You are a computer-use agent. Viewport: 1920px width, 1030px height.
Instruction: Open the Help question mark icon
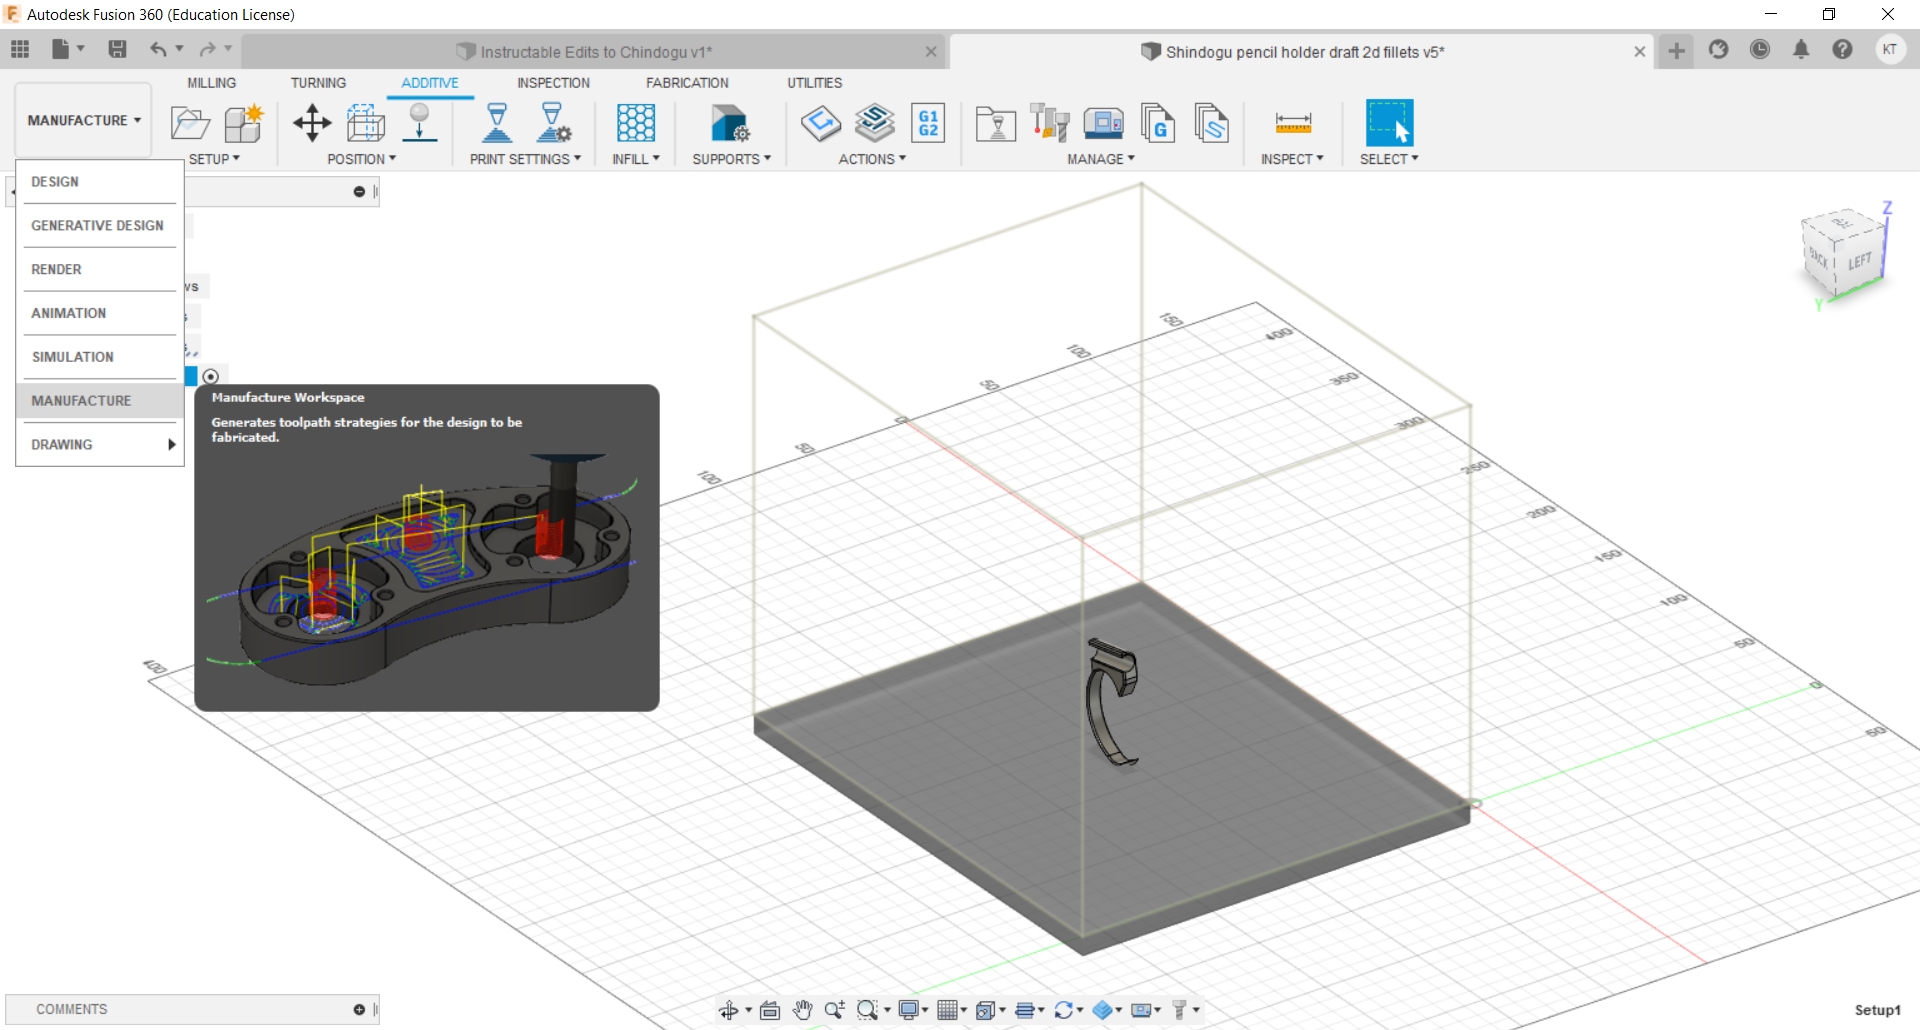tap(1842, 50)
